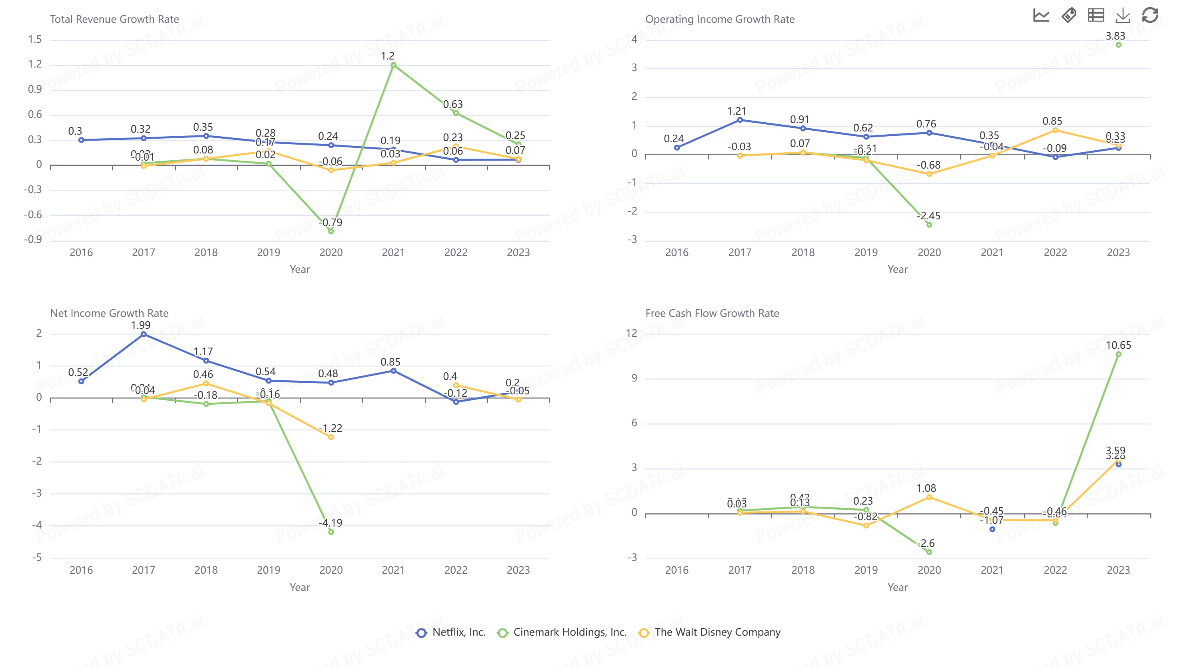Image resolution: width=1195 pixels, height=668 pixels.
Task: Select the 1.2 revenue growth point in 2021
Action: [393, 65]
